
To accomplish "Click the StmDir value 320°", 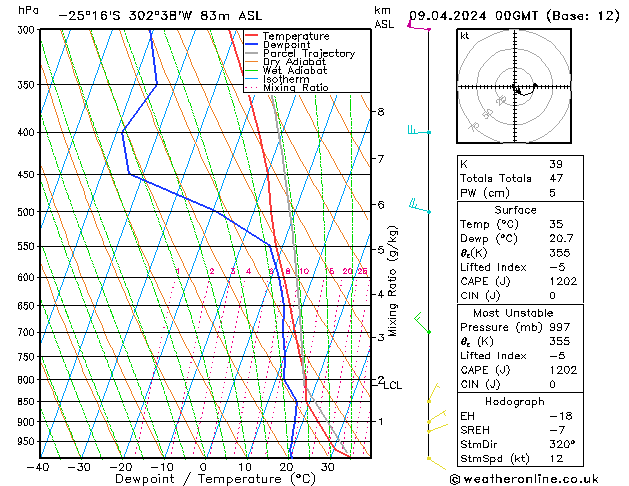I will [562, 444].
